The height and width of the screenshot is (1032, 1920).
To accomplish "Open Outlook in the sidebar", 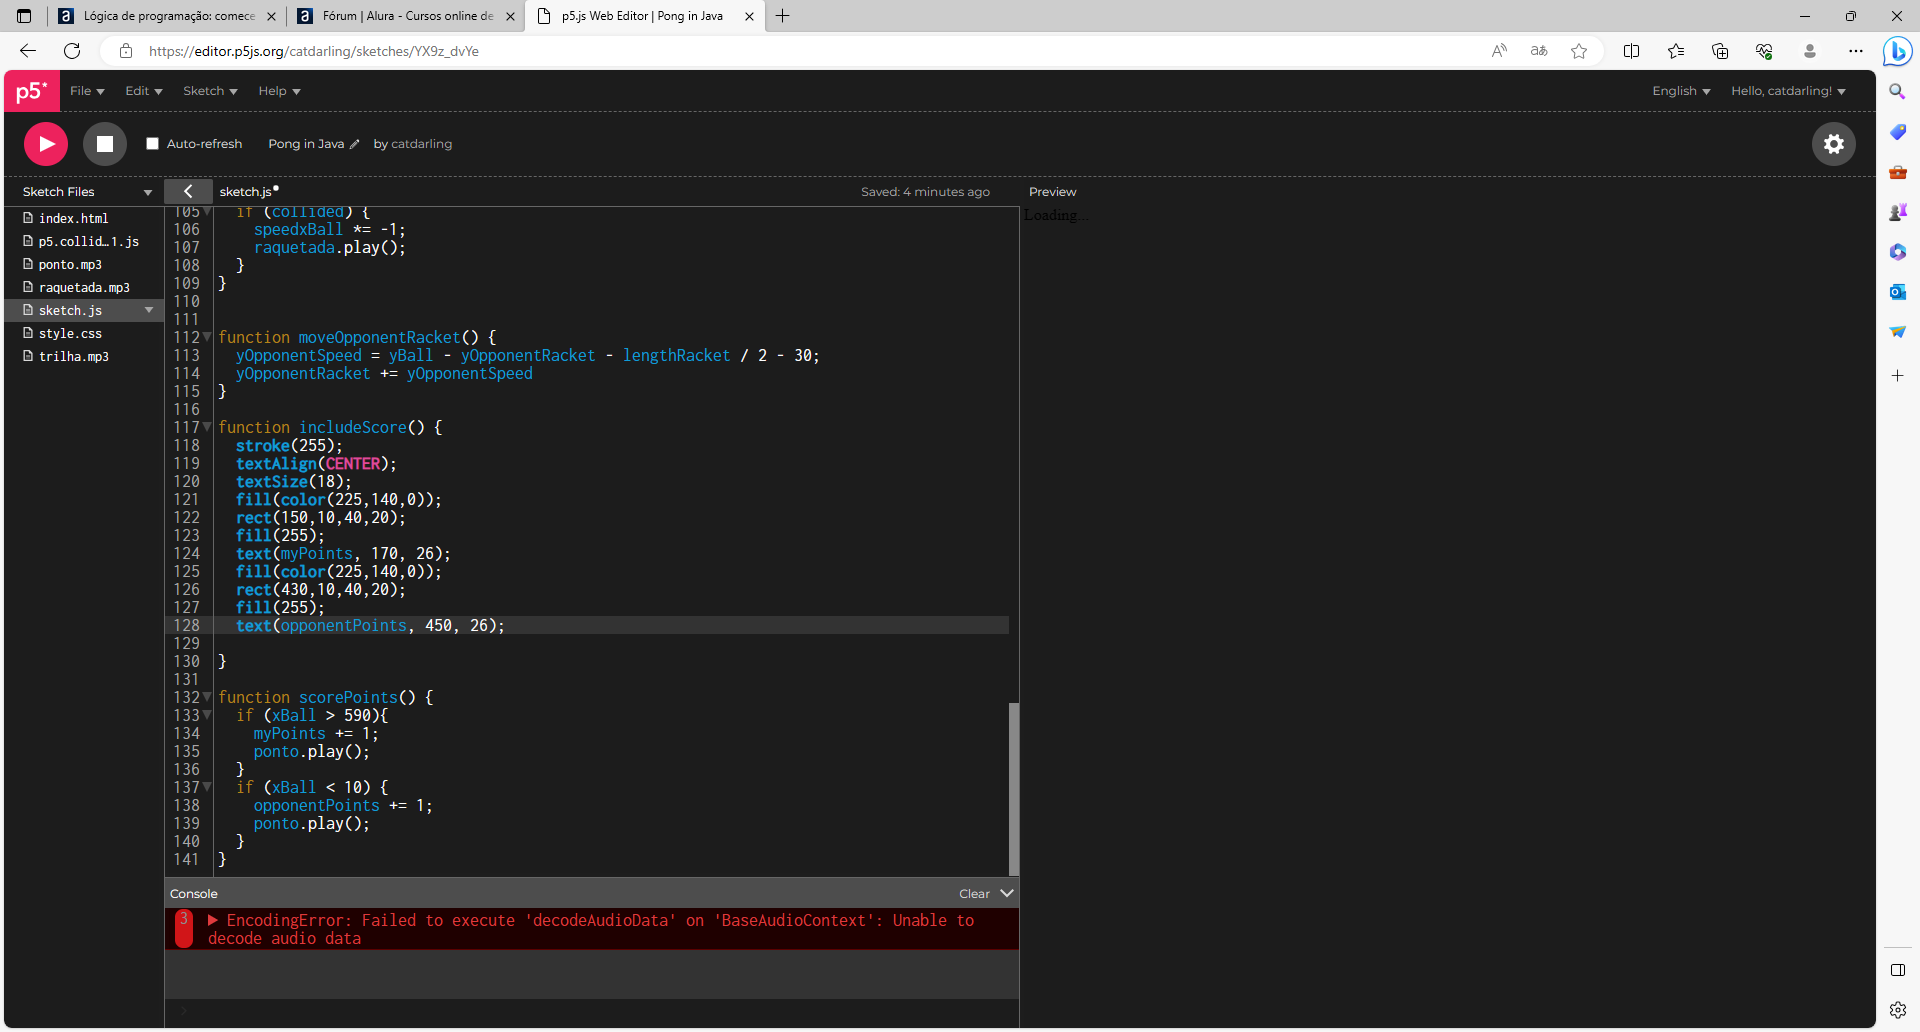I will [1897, 292].
